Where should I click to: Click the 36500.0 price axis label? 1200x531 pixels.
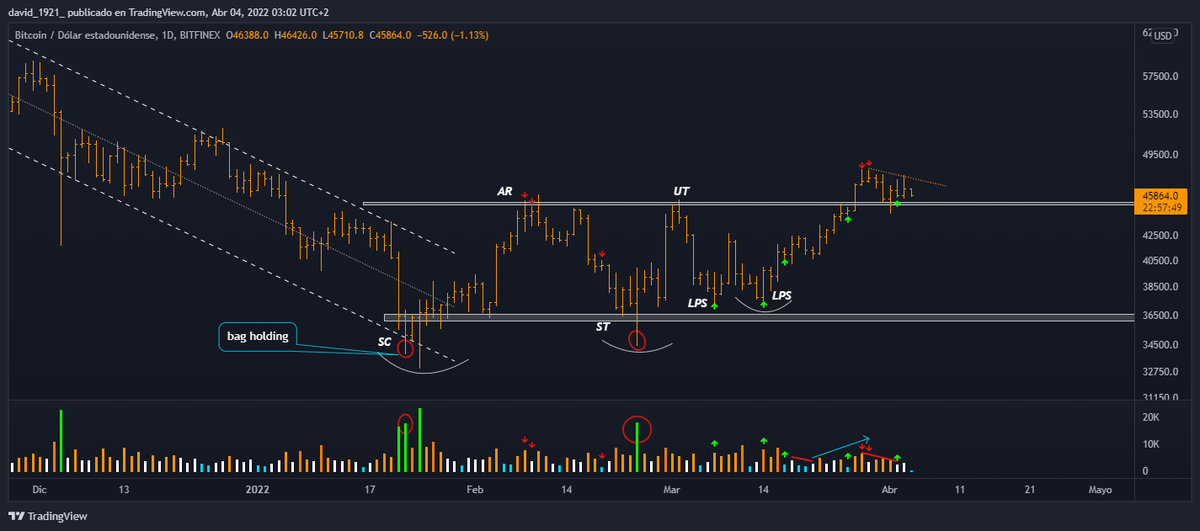[1159, 315]
